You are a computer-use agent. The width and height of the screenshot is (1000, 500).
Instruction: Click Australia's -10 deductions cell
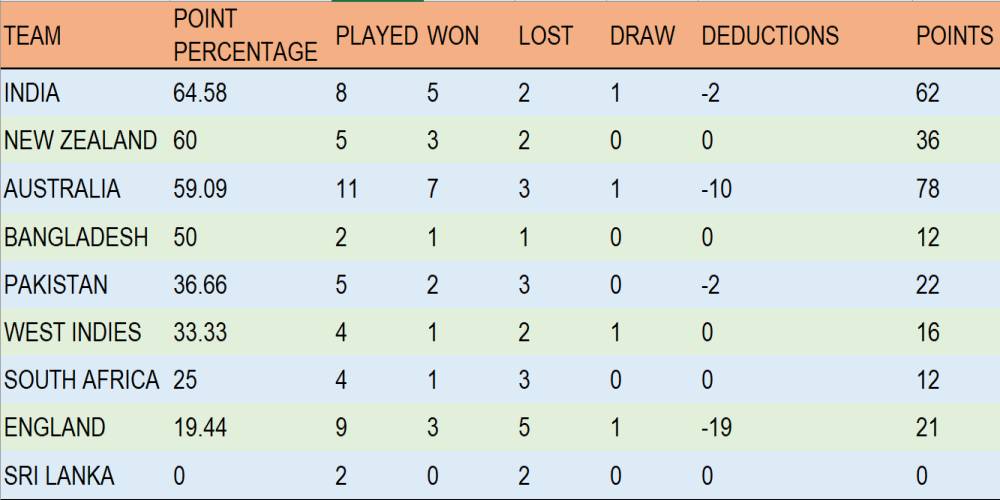[805, 188]
